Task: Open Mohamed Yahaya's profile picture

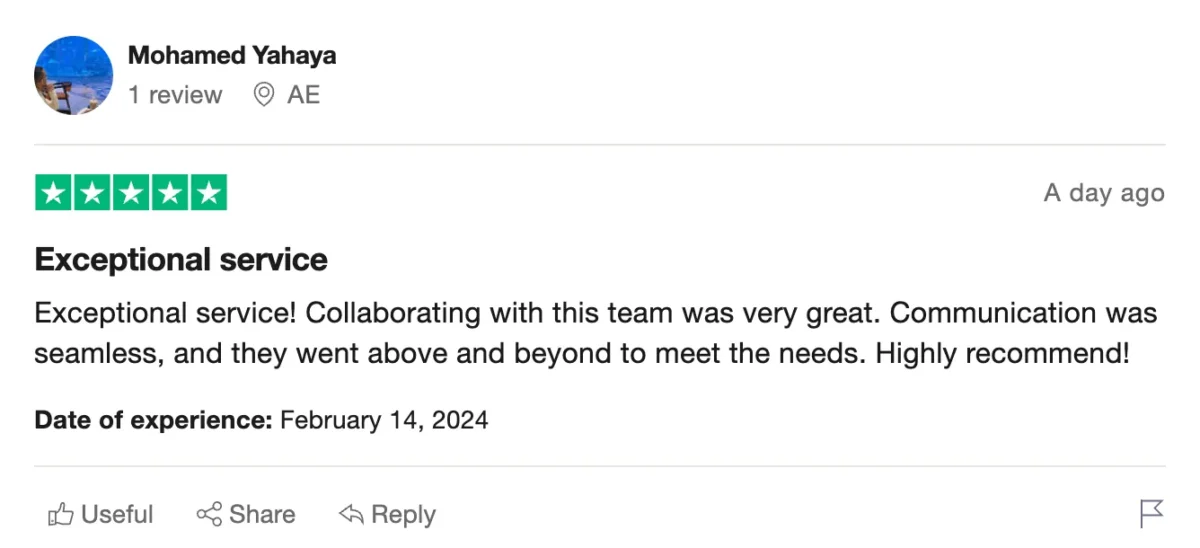Action: [74, 75]
